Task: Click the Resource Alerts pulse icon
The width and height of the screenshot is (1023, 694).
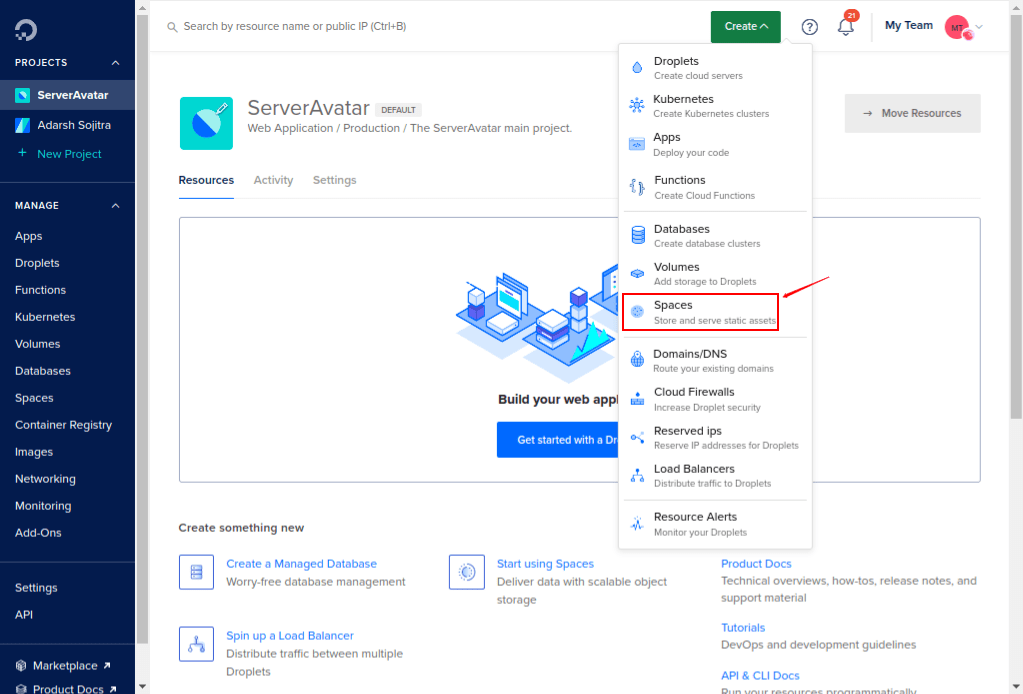Action: 637,524
